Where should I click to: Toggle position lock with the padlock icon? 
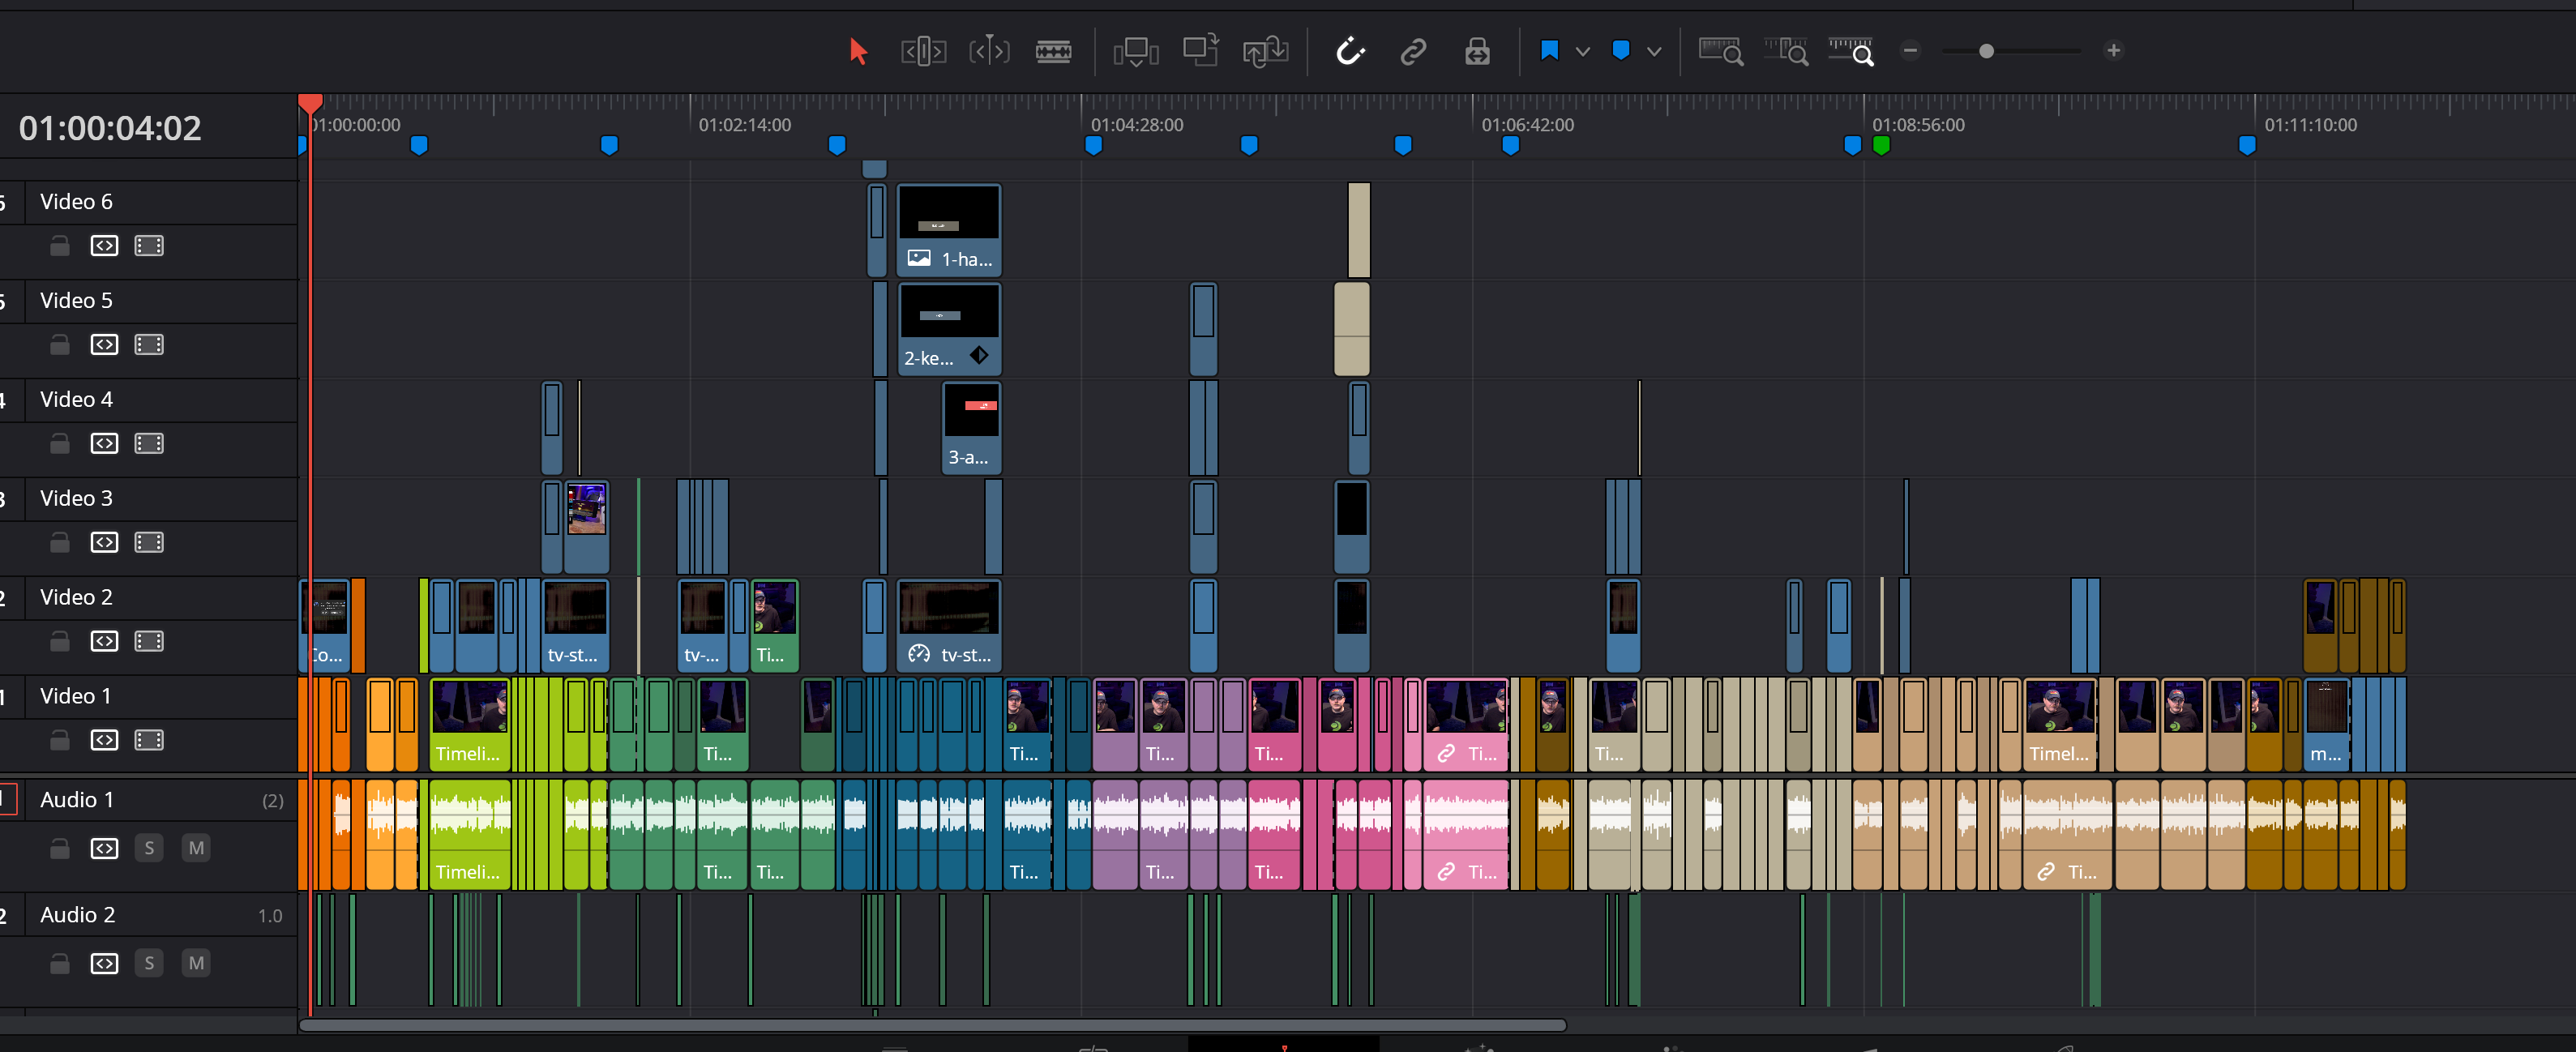coord(1477,50)
